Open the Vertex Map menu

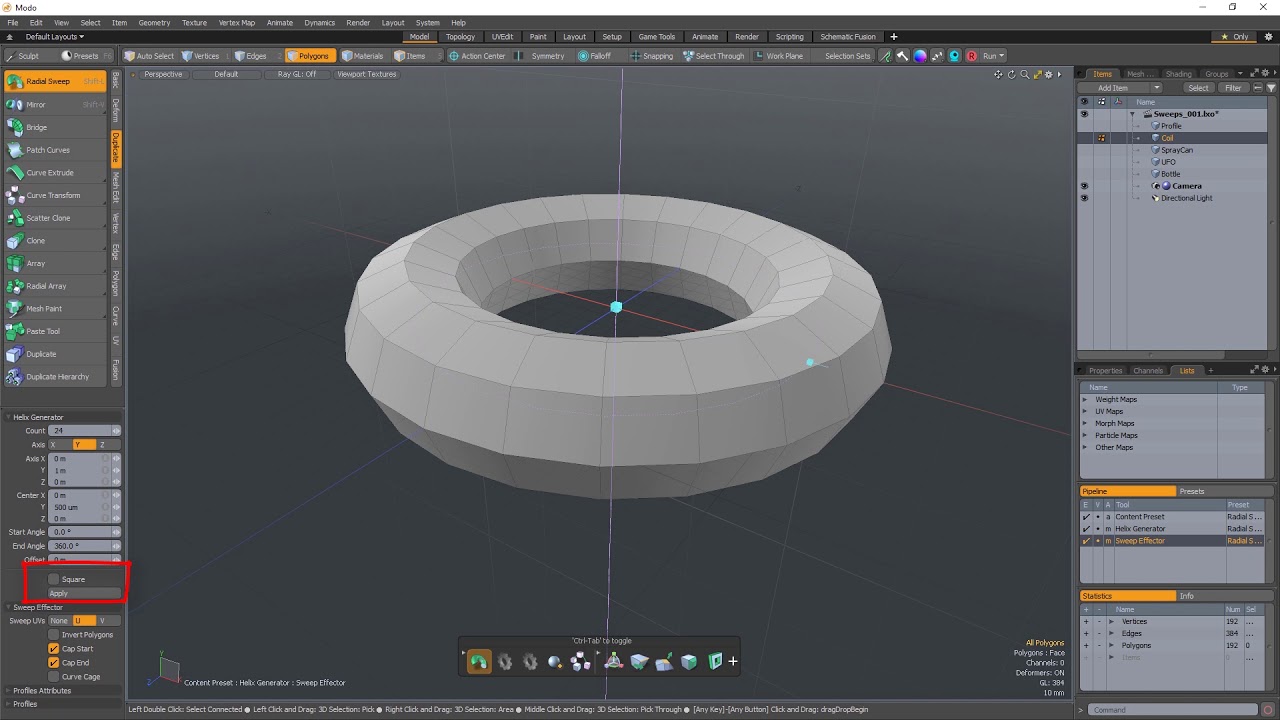(x=237, y=22)
